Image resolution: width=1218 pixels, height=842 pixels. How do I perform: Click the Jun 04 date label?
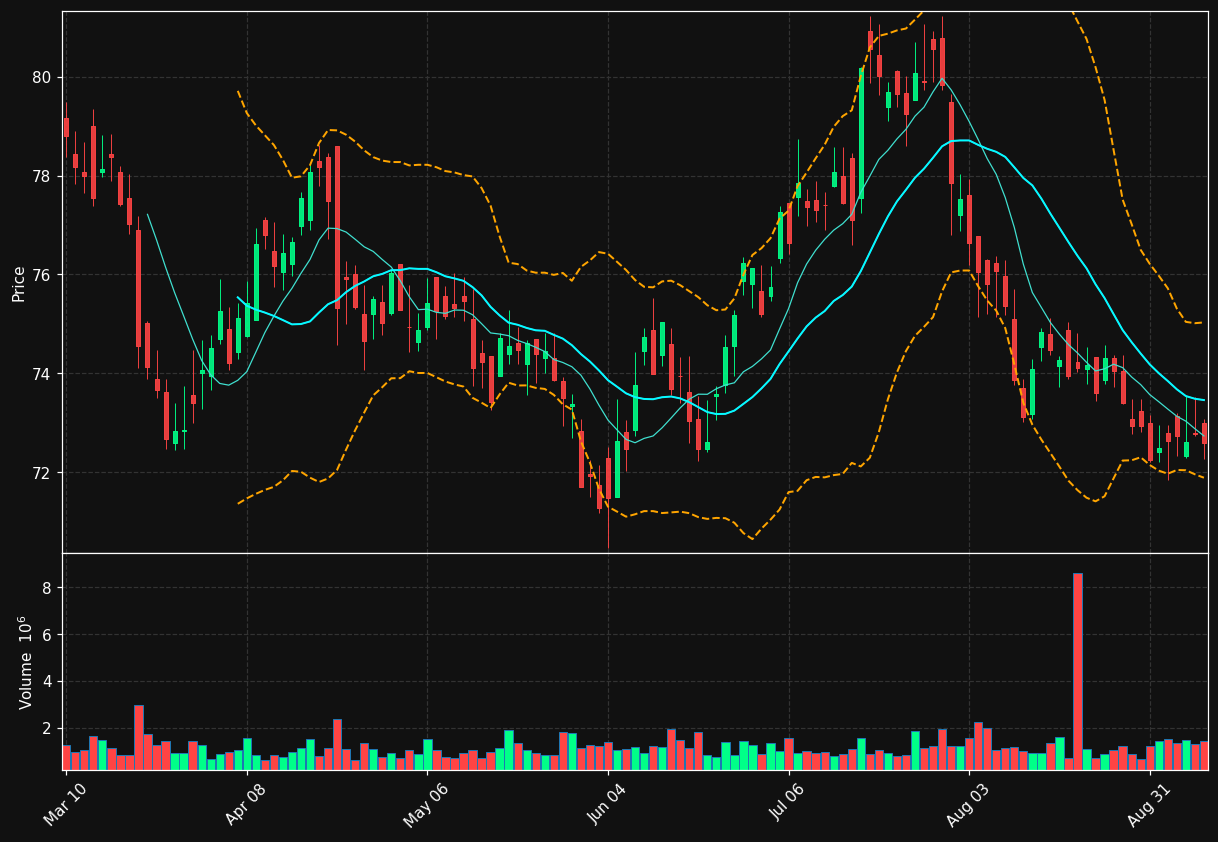(x=606, y=805)
